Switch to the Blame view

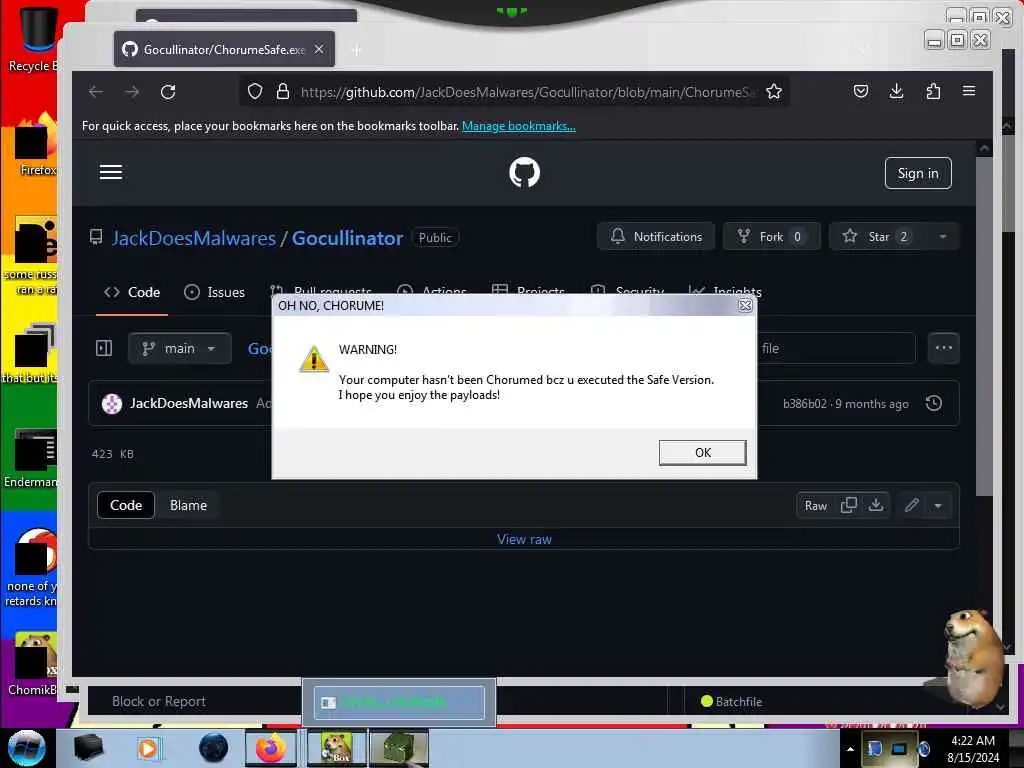tap(188, 505)
